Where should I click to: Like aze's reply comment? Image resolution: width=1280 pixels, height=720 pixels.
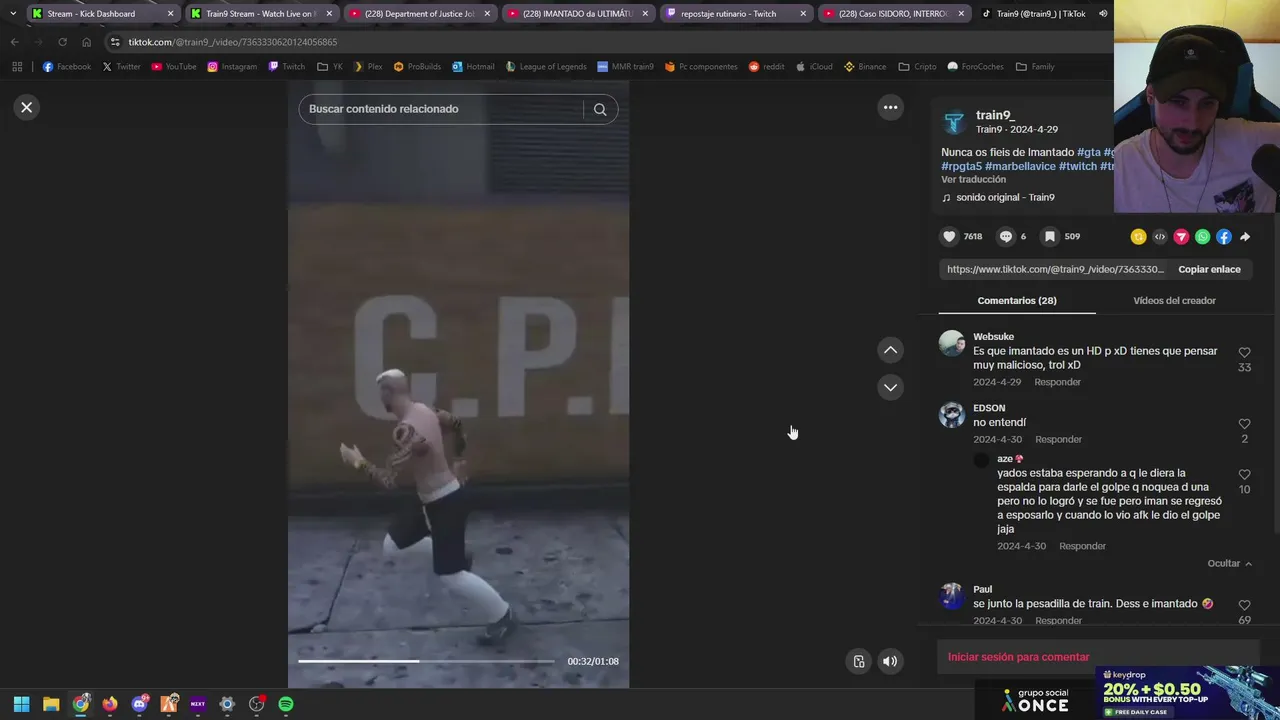click(x=1244, y=475)
